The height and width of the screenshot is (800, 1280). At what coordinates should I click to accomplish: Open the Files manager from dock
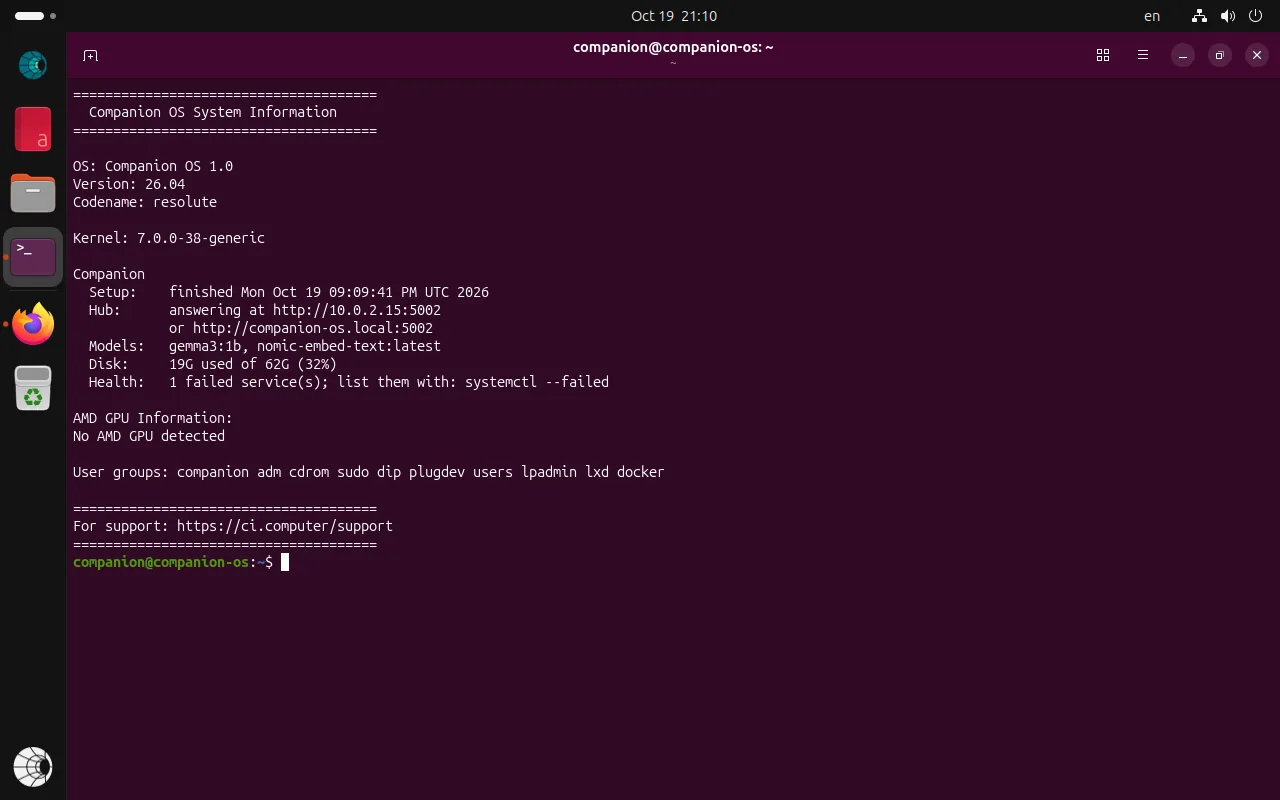[33, 192]
